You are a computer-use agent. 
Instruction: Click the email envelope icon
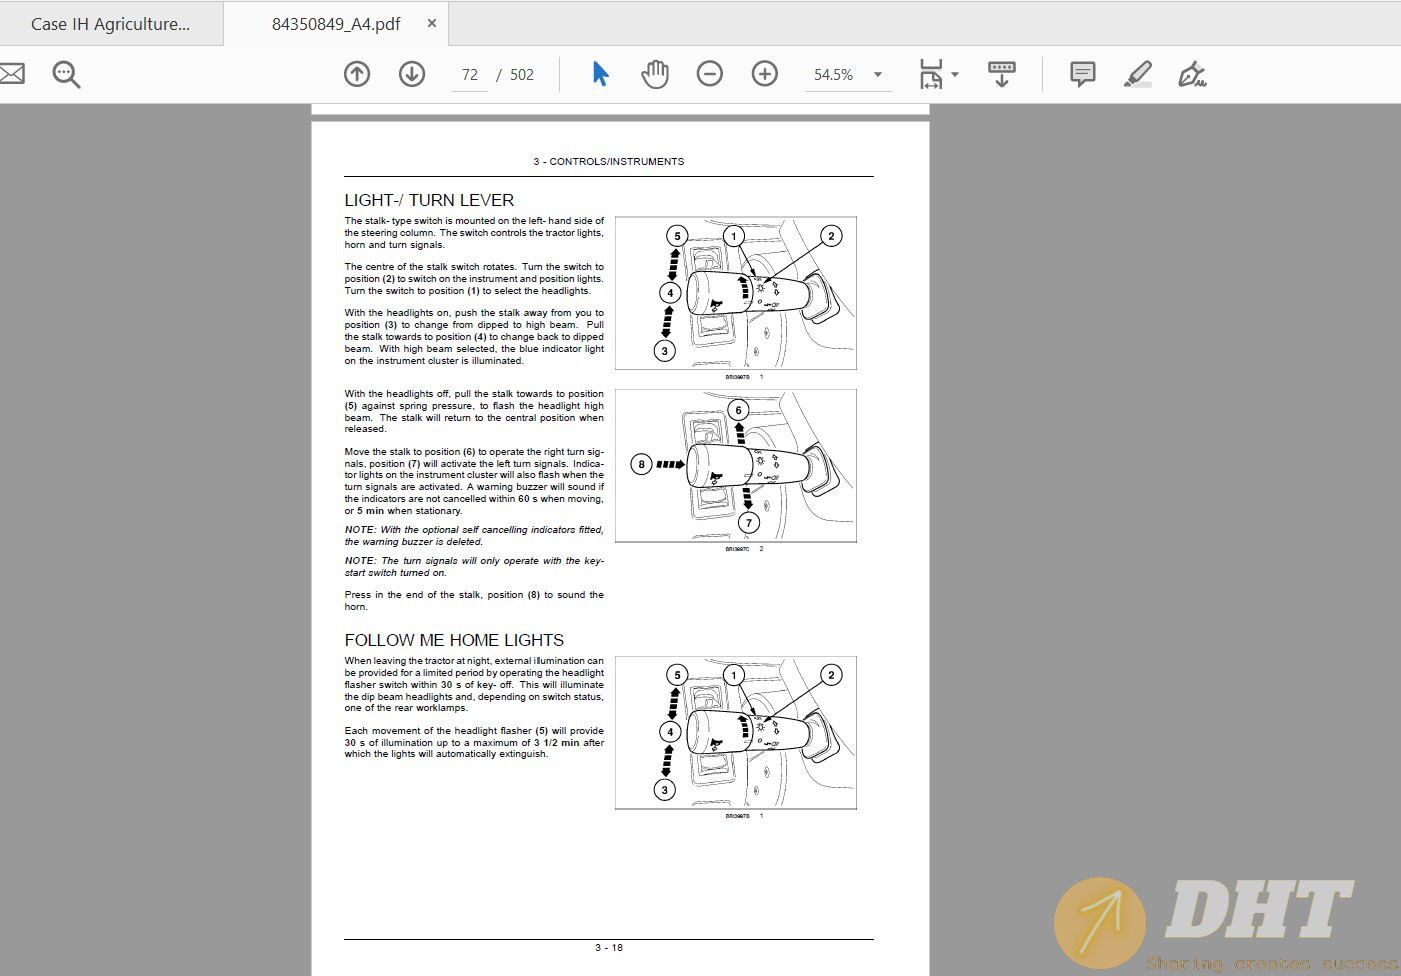pos(11,74)
